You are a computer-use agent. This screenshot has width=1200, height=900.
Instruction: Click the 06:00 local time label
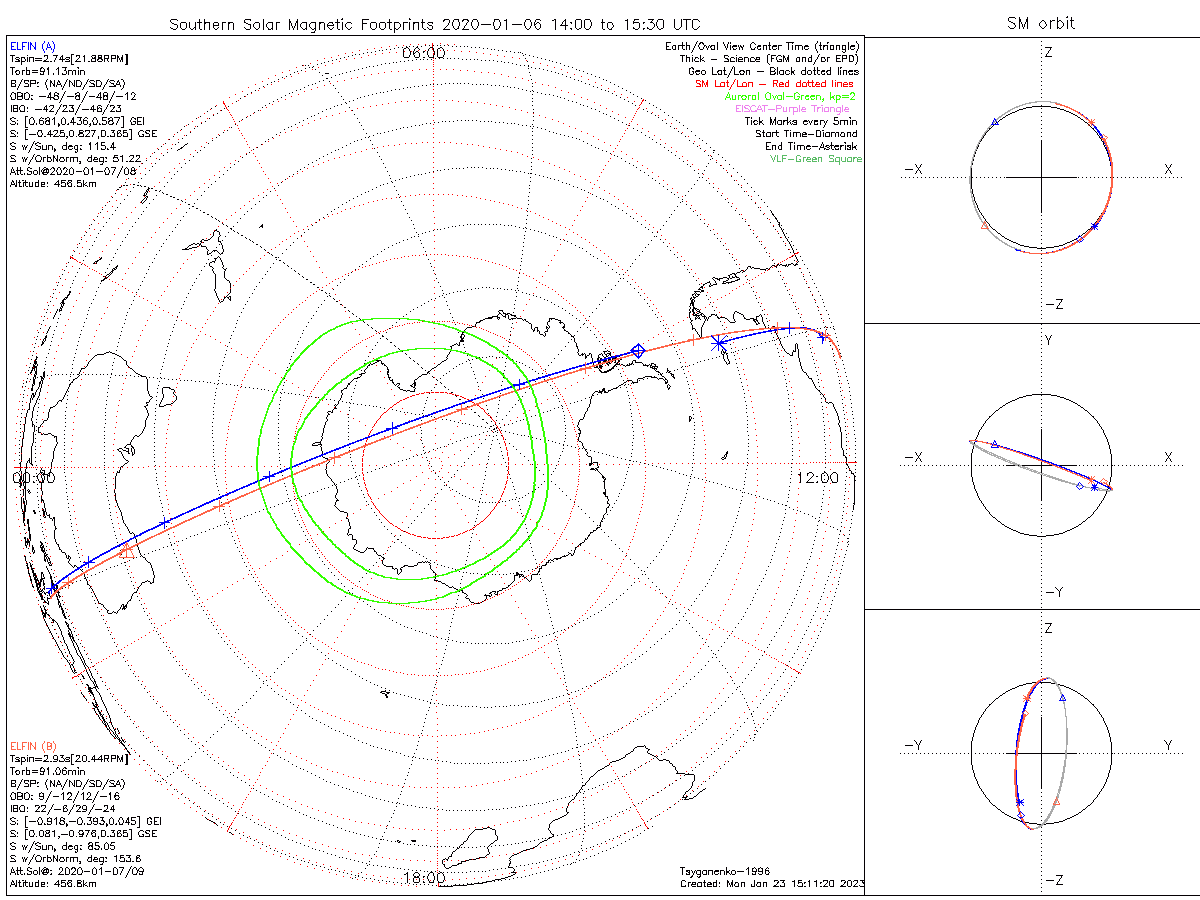[423, 53]
